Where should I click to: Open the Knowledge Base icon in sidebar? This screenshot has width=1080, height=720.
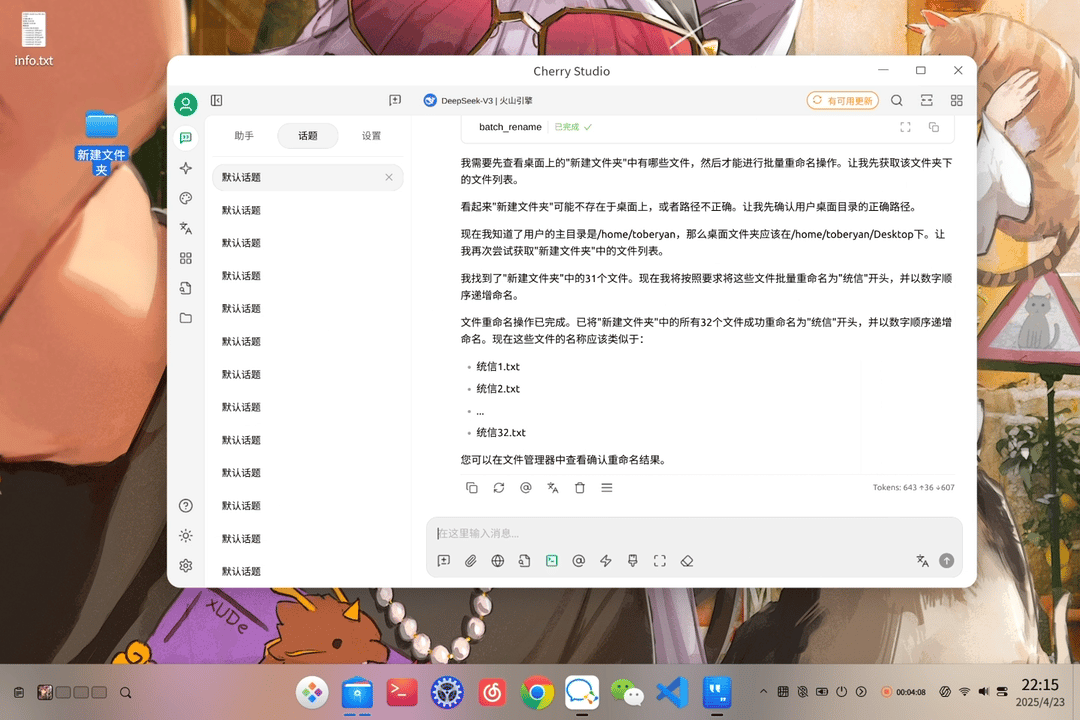(185, 288)
